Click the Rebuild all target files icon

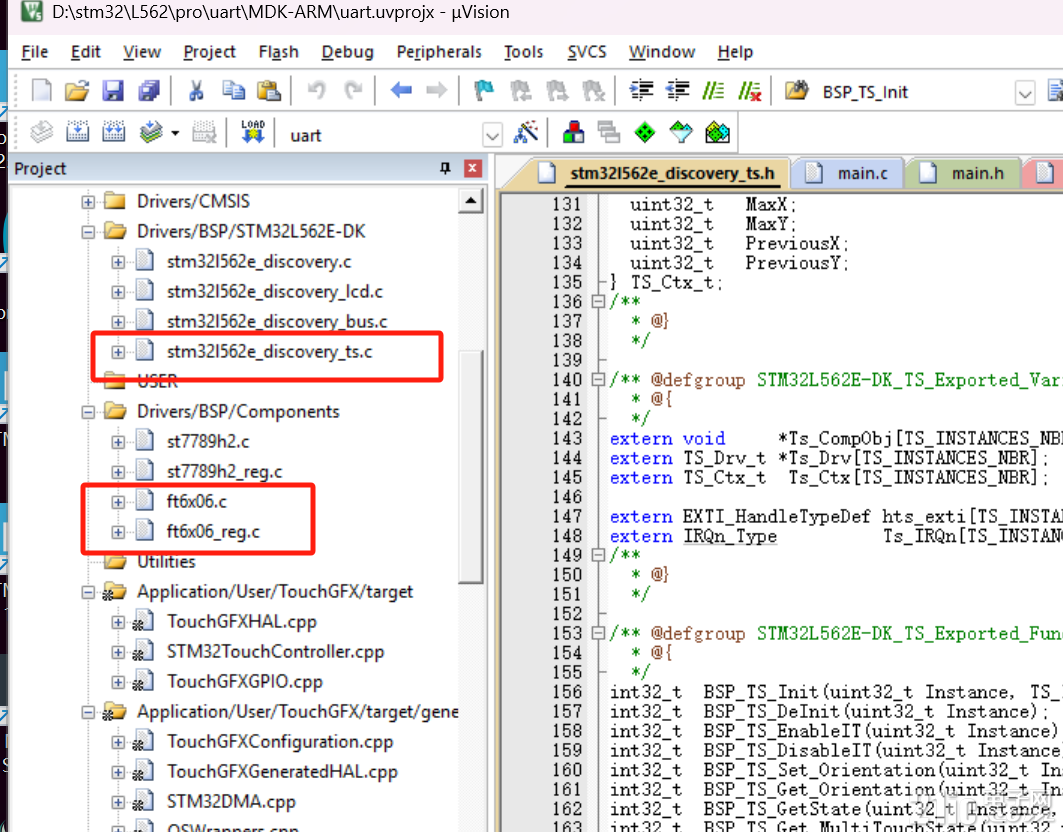113,132
